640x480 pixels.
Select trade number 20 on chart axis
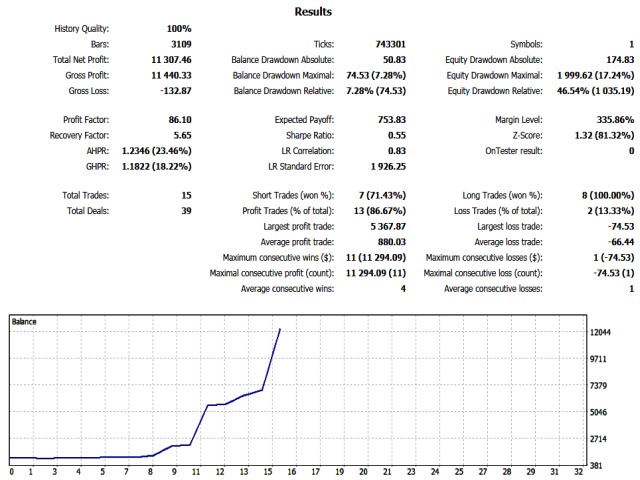(363, 472)
